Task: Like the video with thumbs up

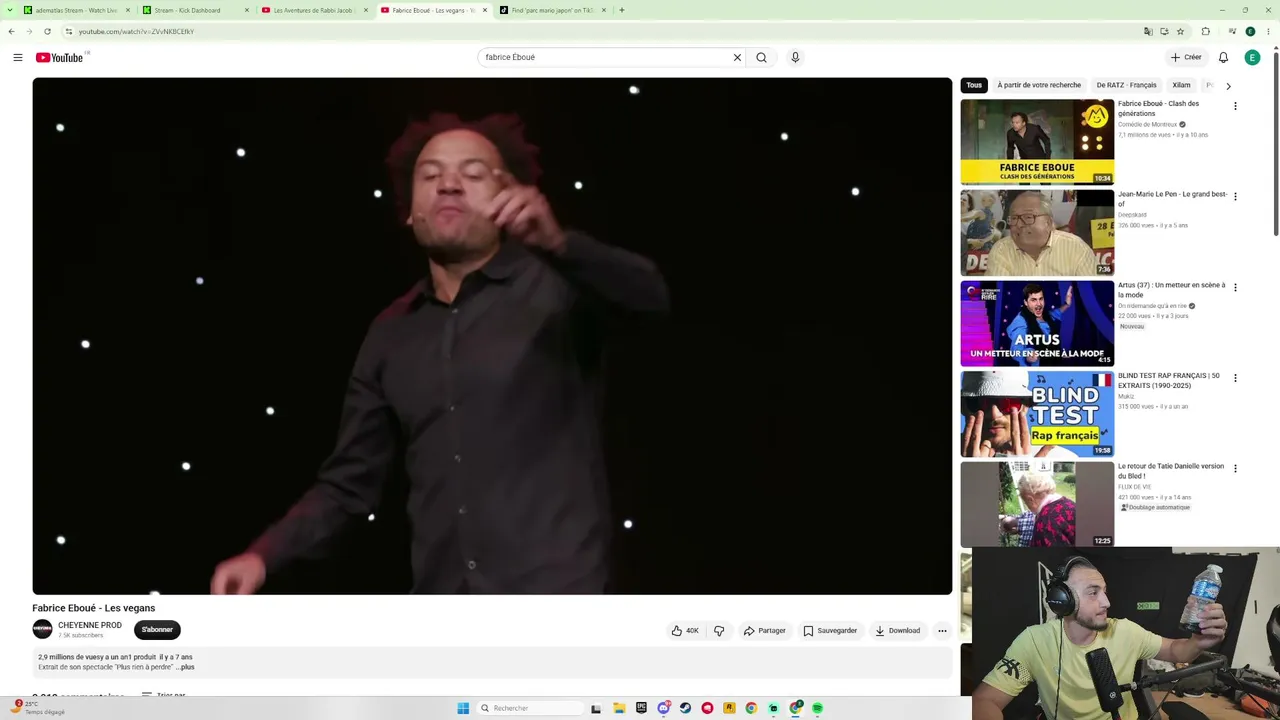Action: coord(685,631)
